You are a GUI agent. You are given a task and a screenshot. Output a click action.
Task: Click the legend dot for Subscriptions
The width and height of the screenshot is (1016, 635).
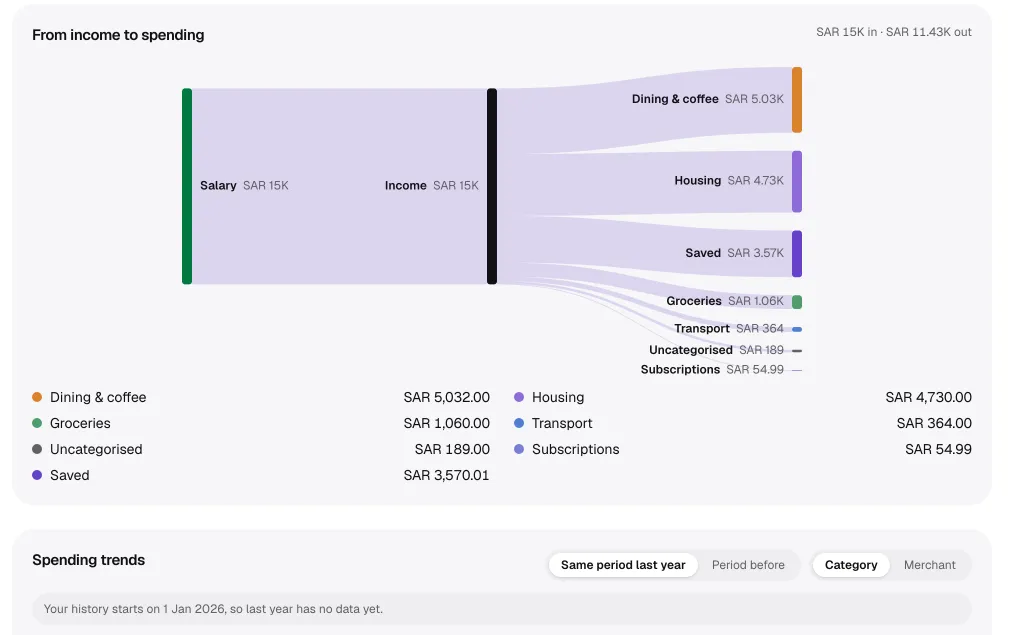[x=519, y=448]
